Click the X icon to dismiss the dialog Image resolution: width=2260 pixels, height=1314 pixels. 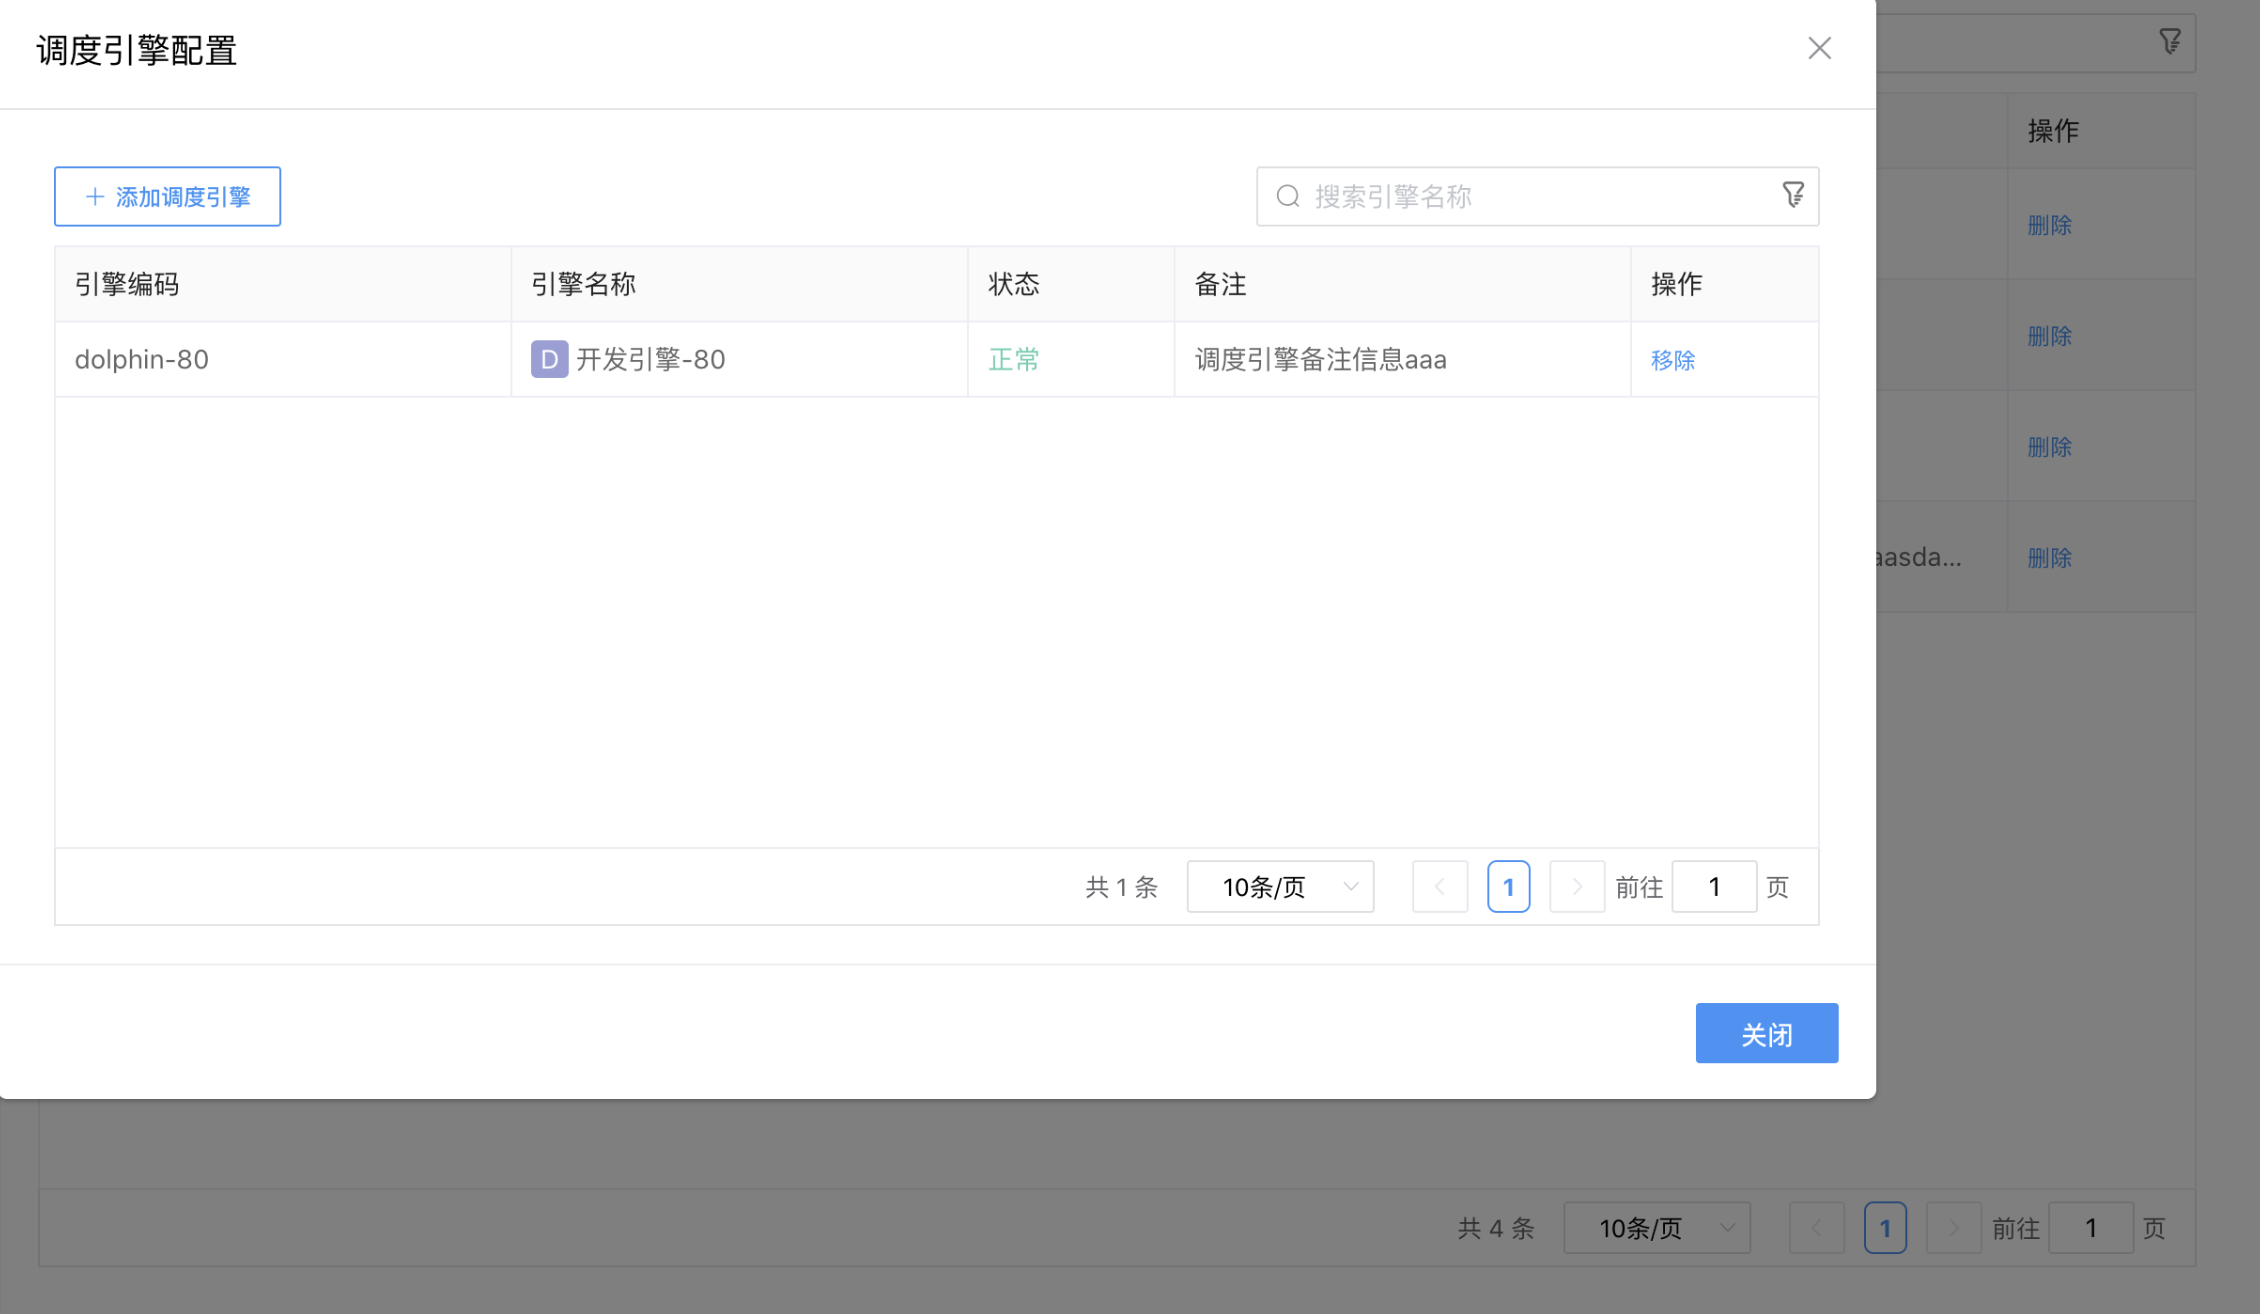[x=1819, y=48]
